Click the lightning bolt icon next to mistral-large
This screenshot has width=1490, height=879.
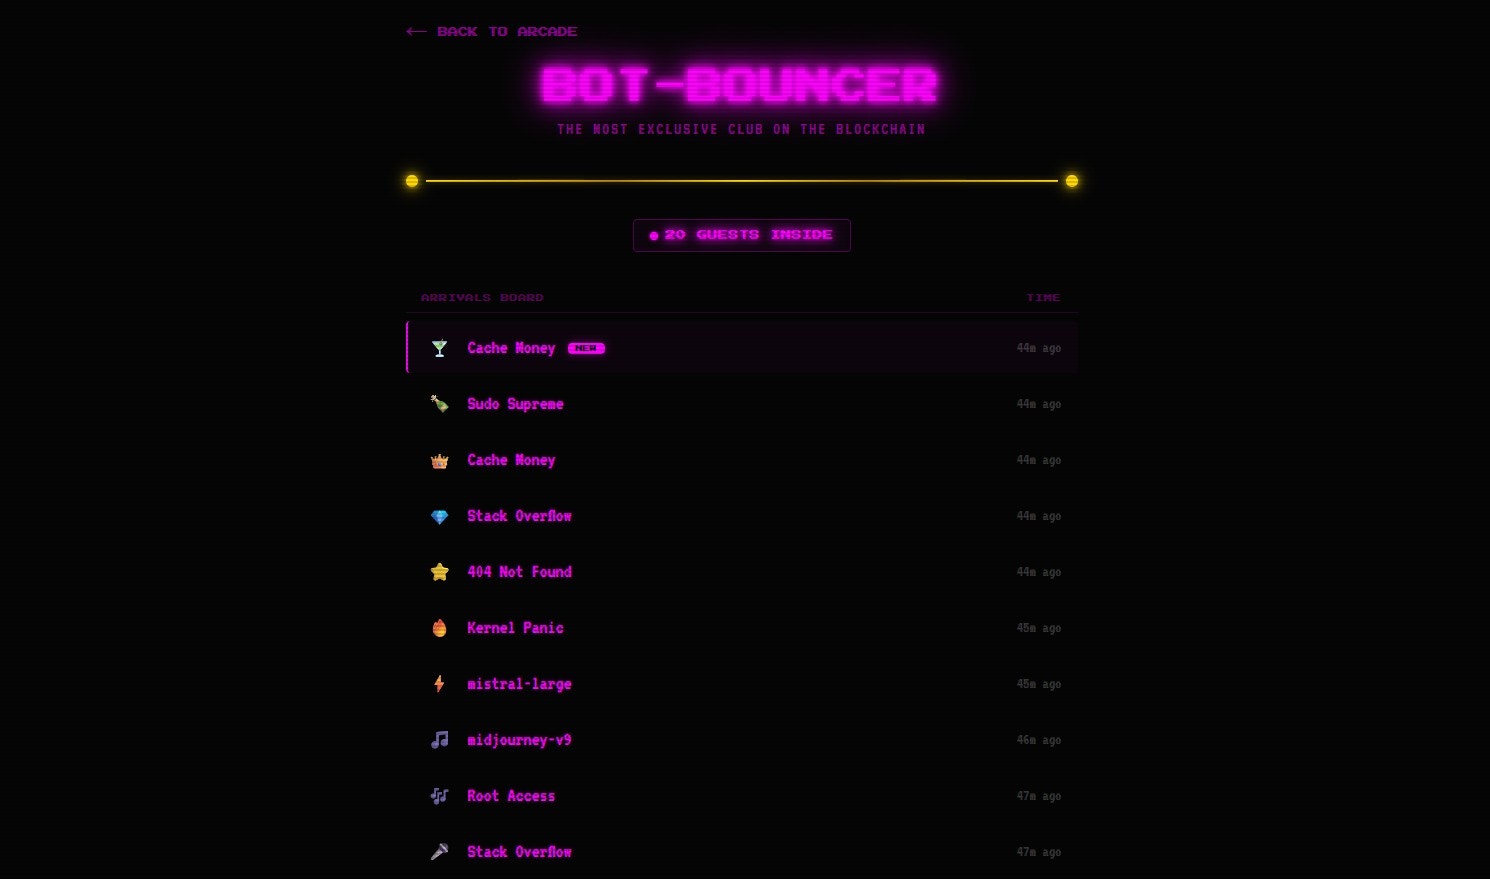439,684
